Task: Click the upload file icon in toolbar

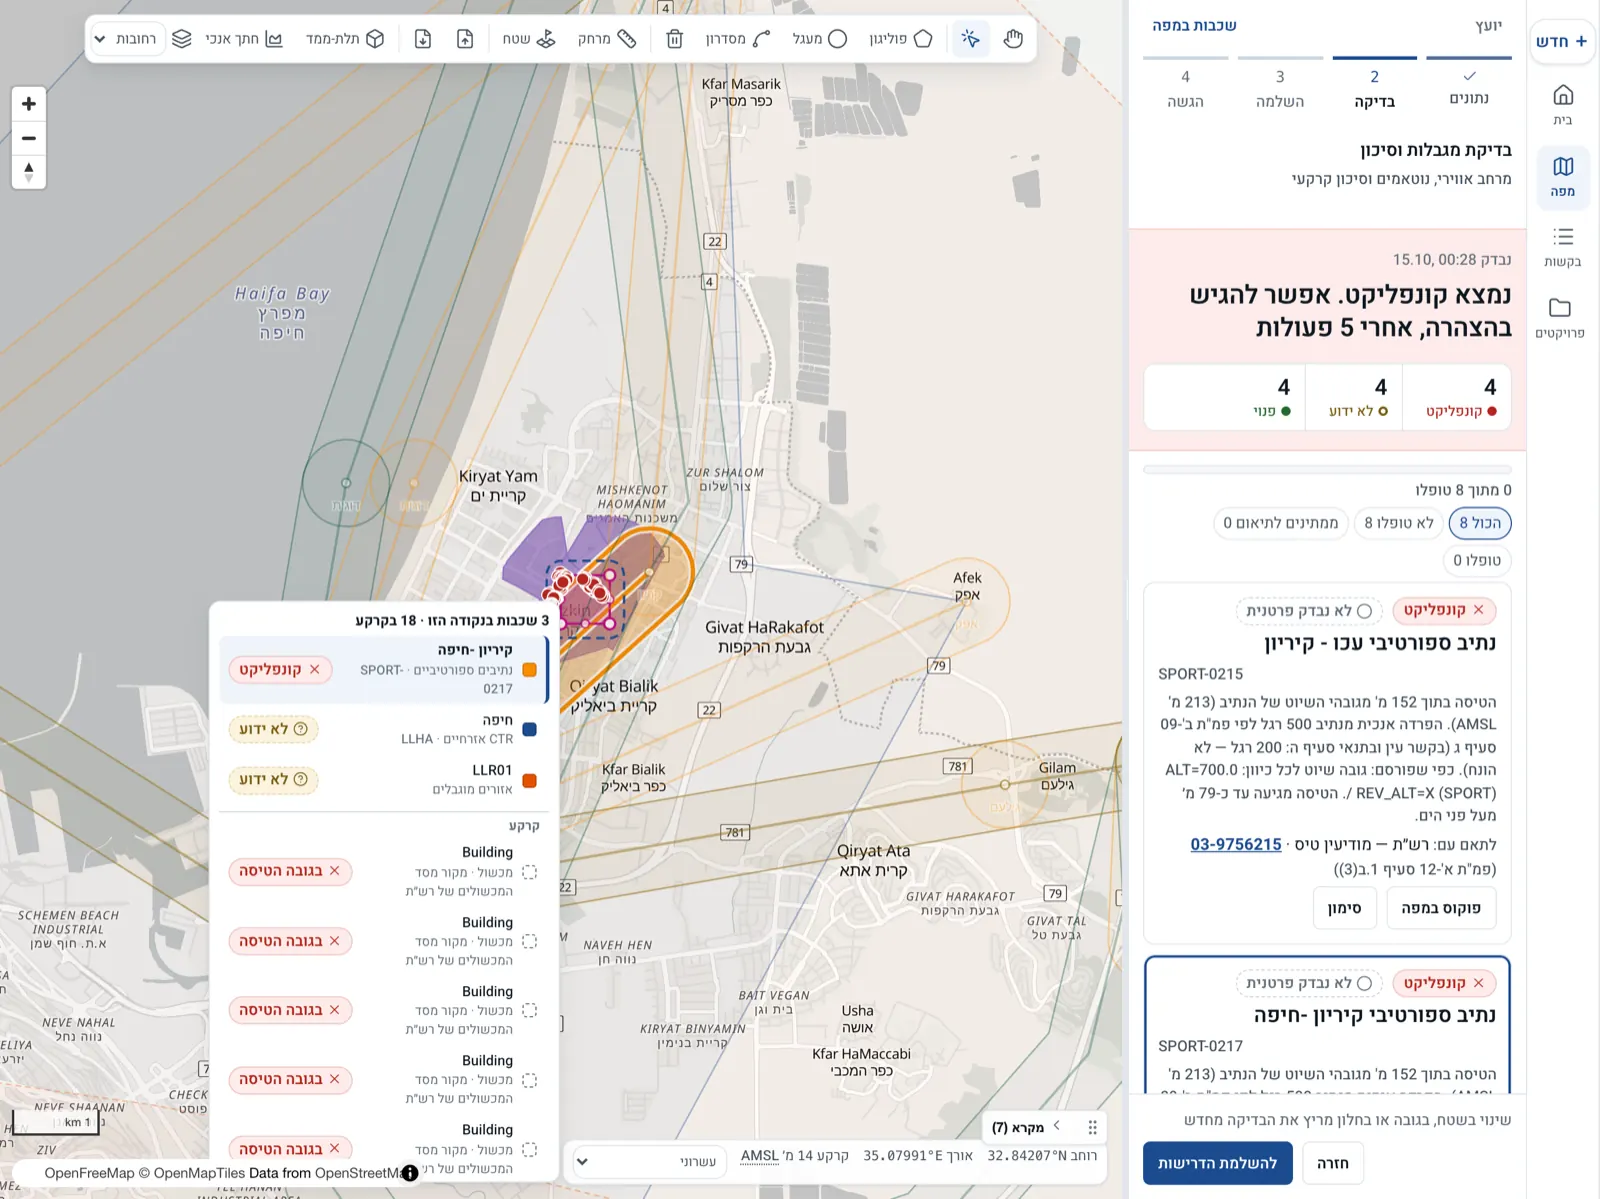Action: coord(465,39)
